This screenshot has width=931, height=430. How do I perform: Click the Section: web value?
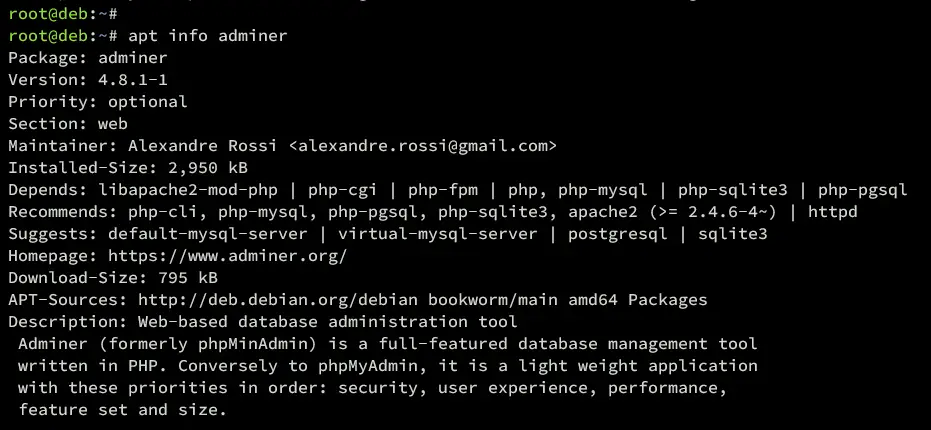pos(113,124)
